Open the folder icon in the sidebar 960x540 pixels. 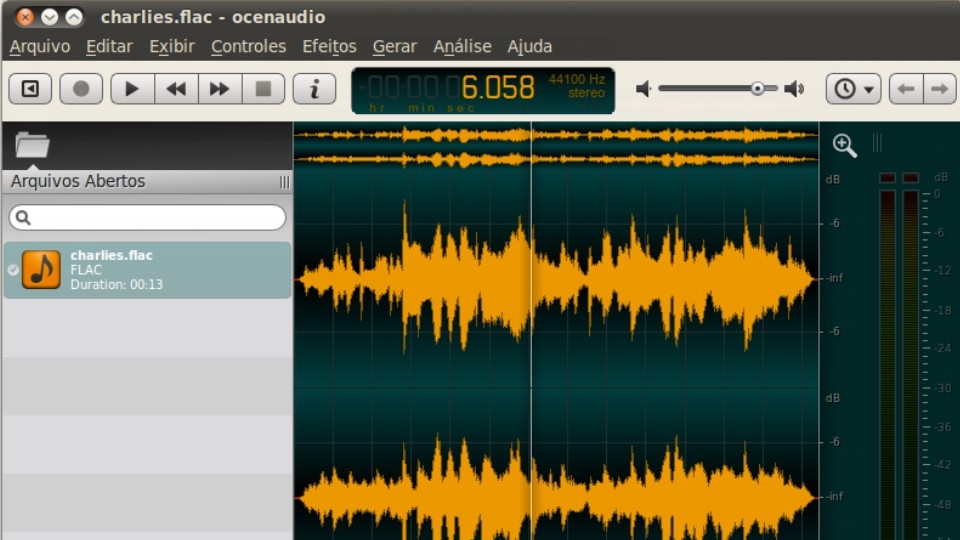pyautogui.click(x=32, y=145)
